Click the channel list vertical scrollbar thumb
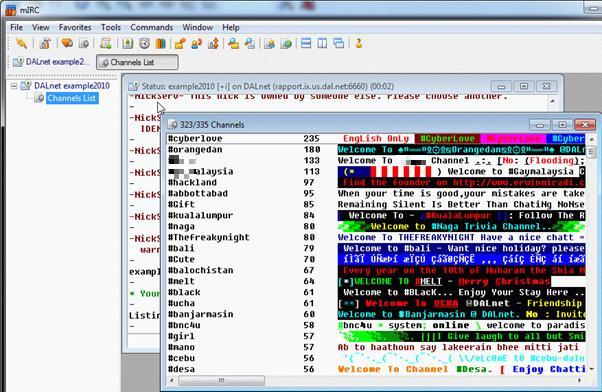This screenshot has height=392, width=602. 591,151
